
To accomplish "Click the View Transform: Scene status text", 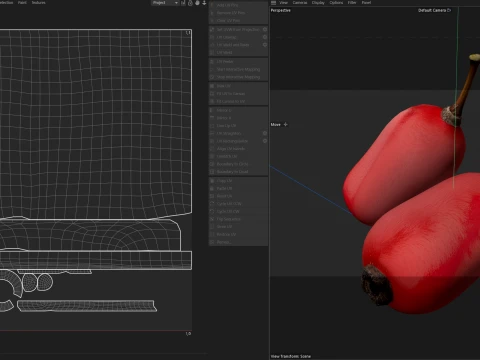I will click(x=291, y=356).
